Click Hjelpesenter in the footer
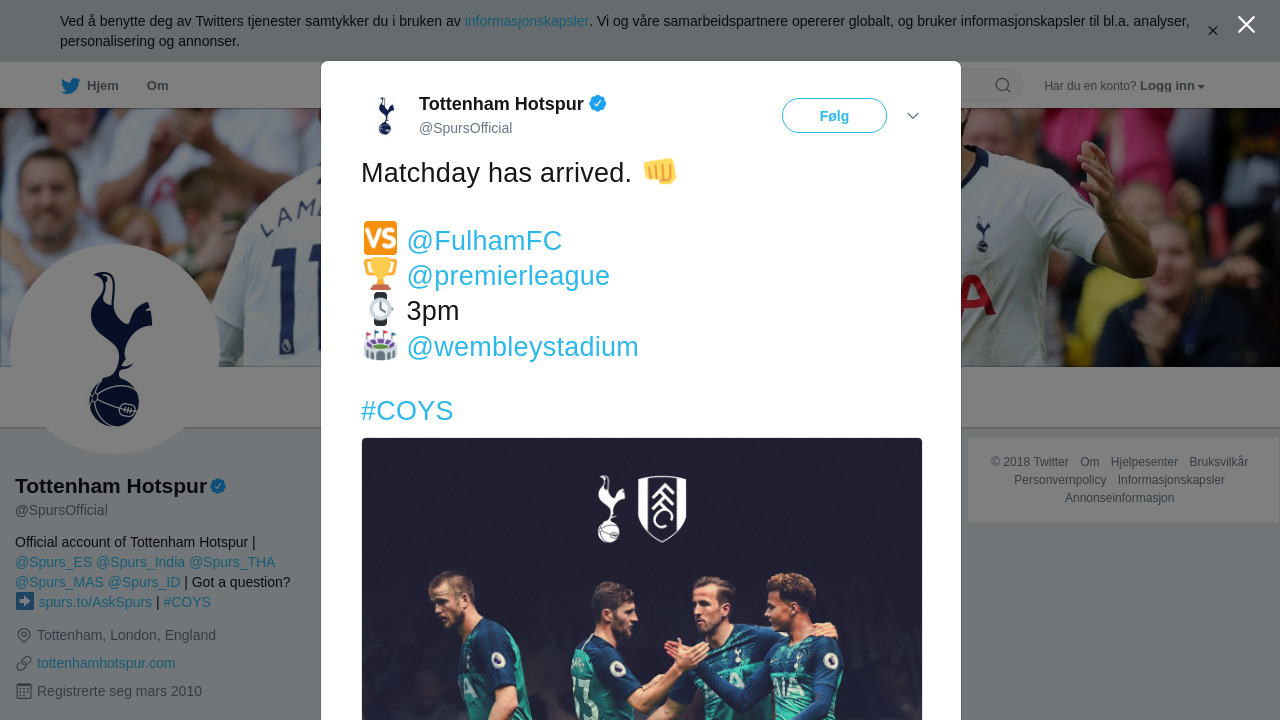Screen dimensions: 1280x720 tap(1144, 462)
